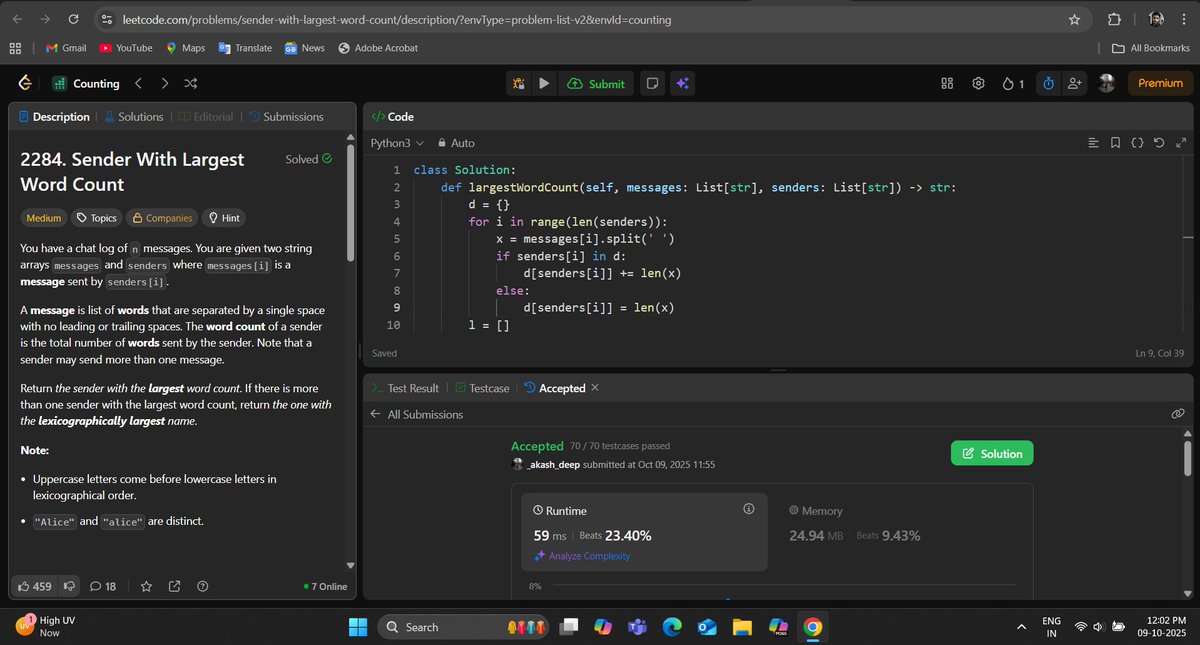
Task: Reveal the Hint
Action: coord(224,218)
